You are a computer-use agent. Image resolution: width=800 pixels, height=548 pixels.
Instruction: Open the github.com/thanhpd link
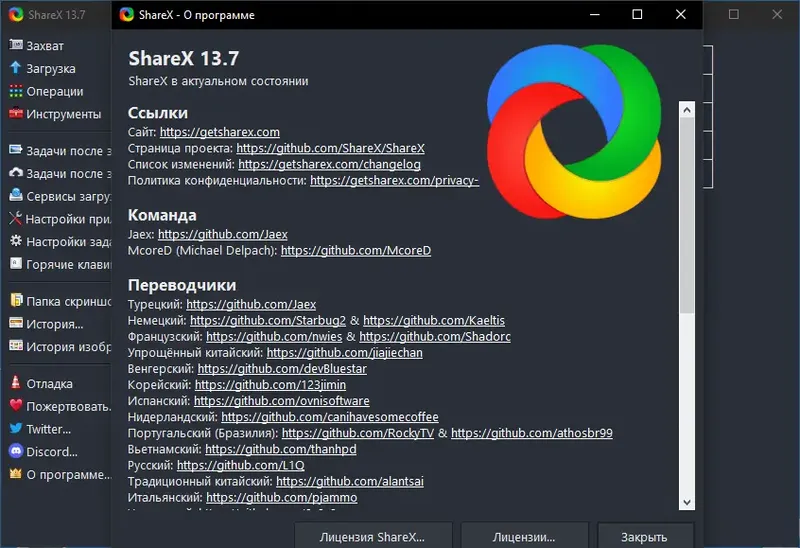coord(281,449)
